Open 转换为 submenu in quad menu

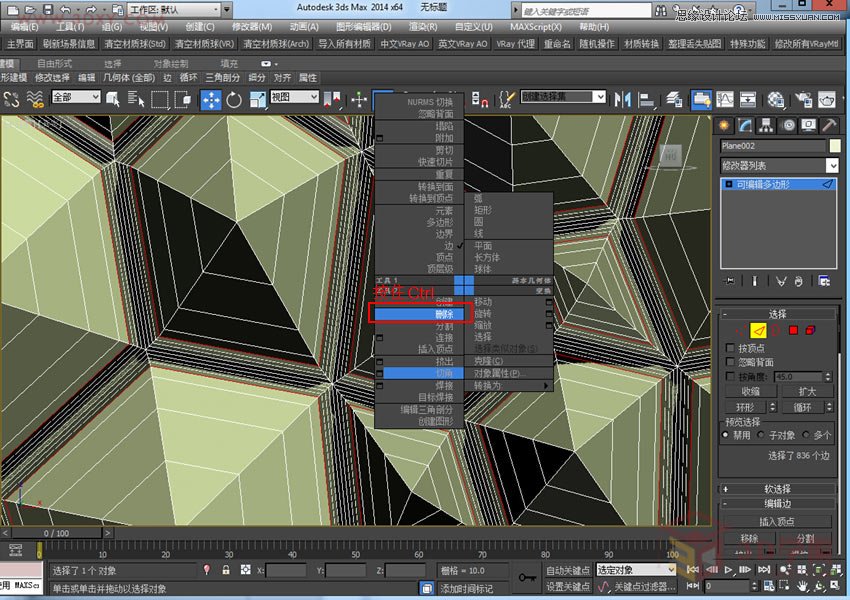[x=509, y=385]
